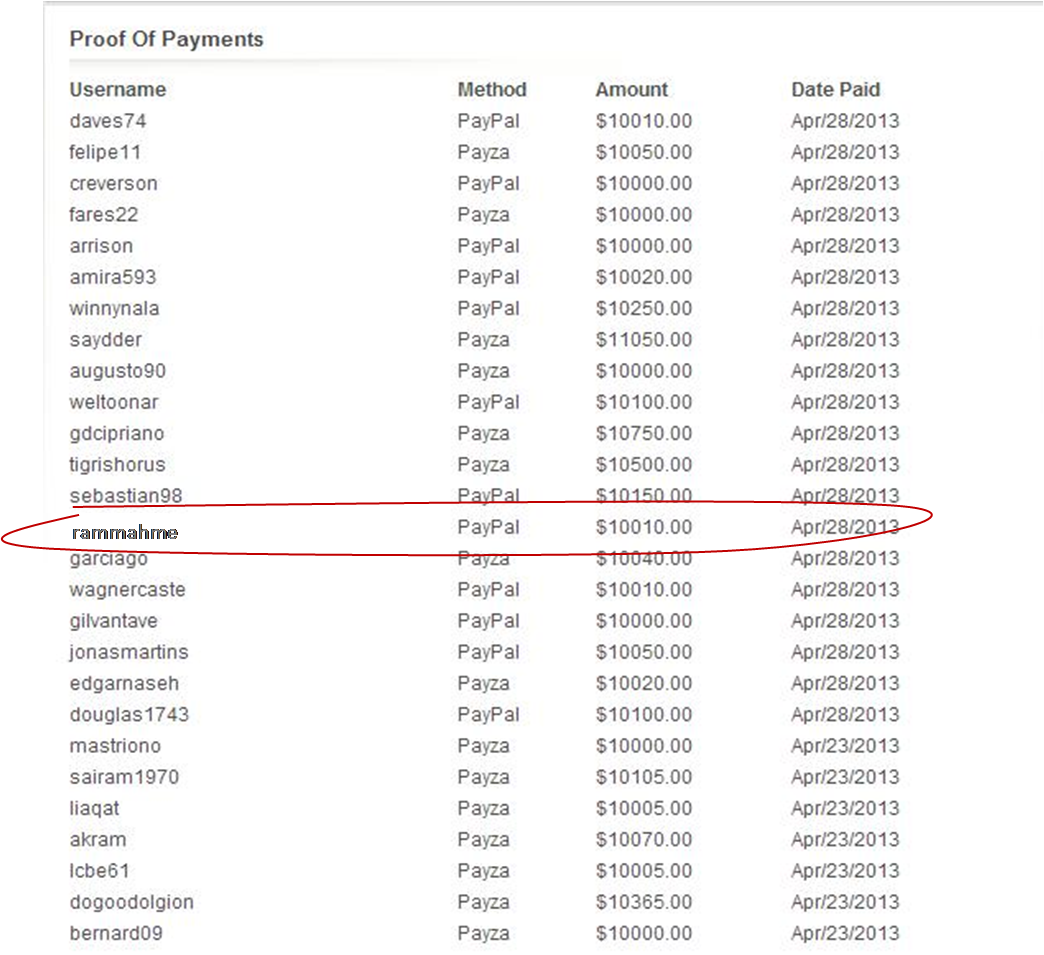The width and height of the screenshot is (1044, 955).
Task: Select username douglas1743
Action: [129, 715]
